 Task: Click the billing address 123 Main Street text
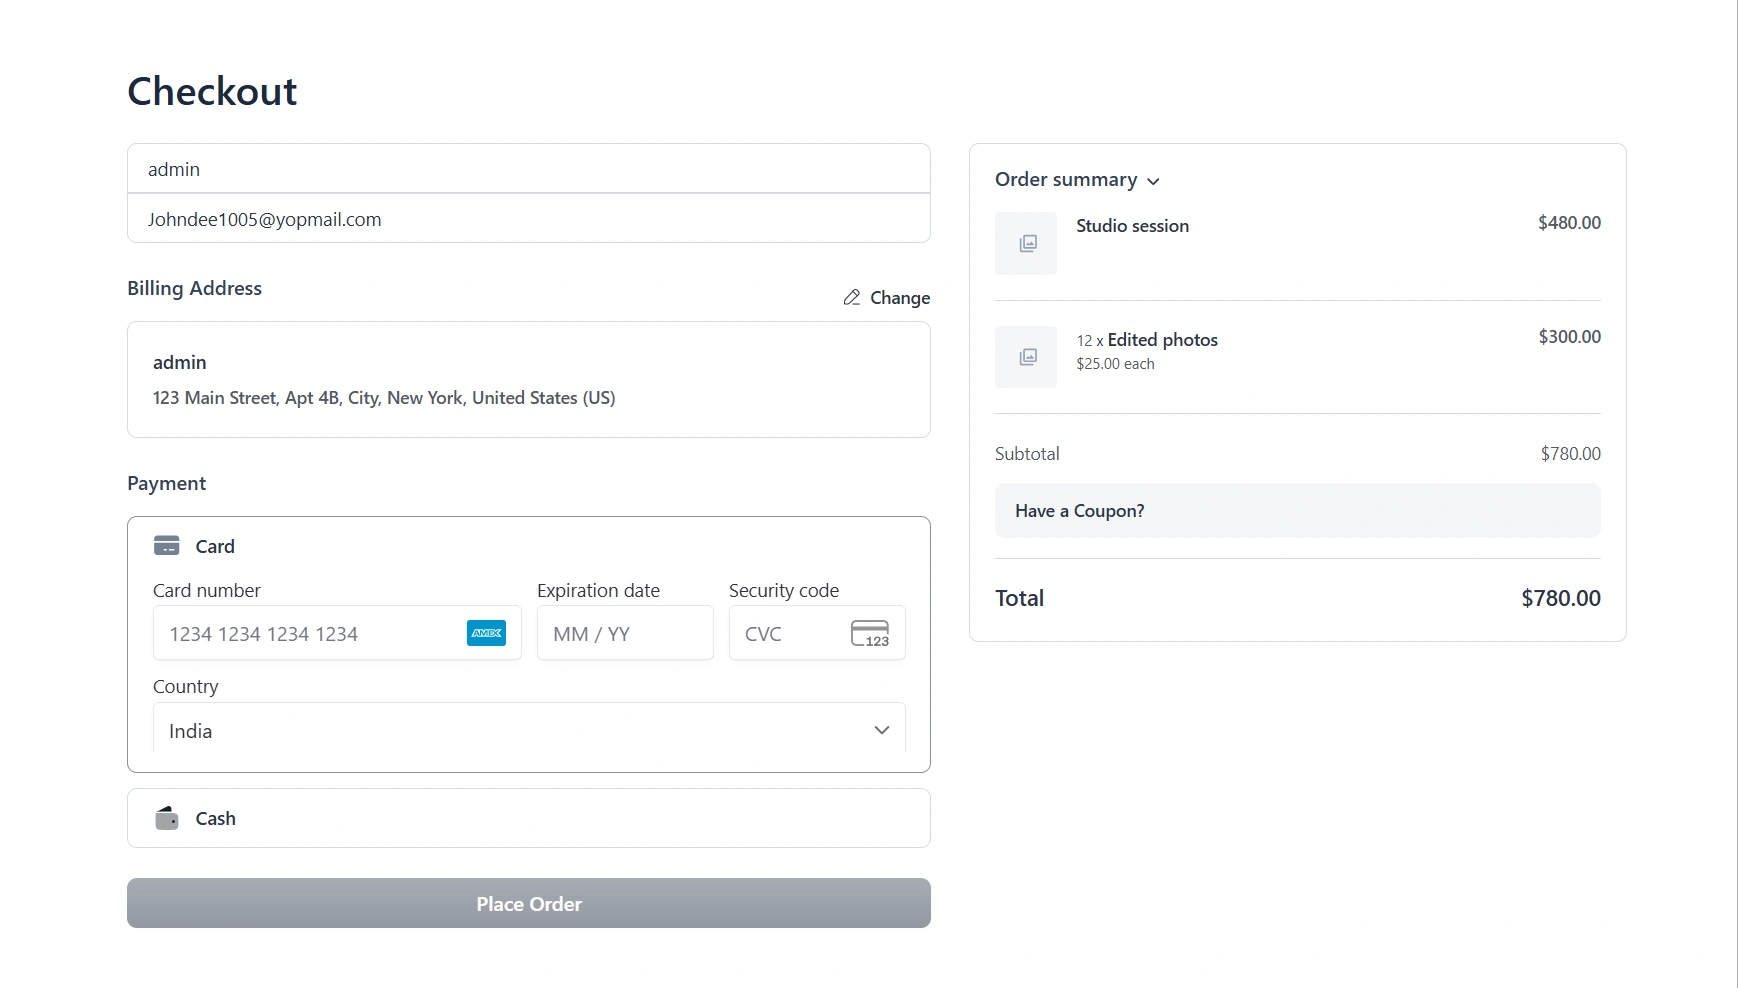[x=384, y=398]
